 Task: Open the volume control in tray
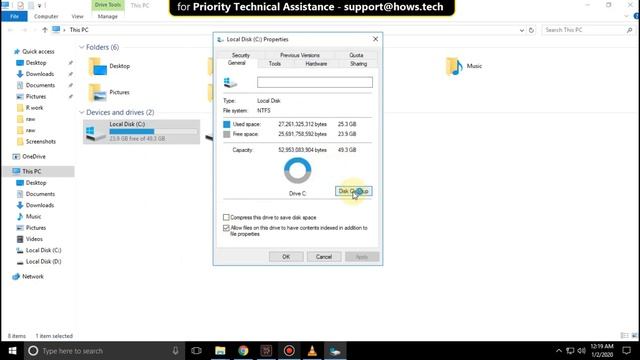(582, 351)
